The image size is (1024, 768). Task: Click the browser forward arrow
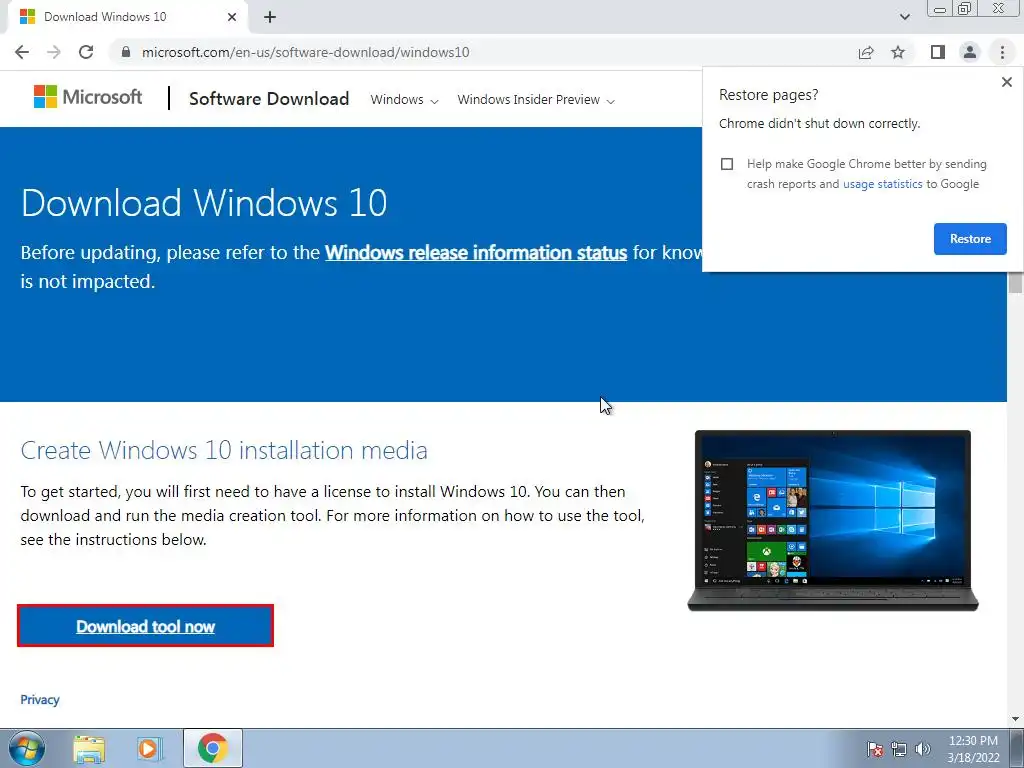pyautogui.click(x=54, y=52)
